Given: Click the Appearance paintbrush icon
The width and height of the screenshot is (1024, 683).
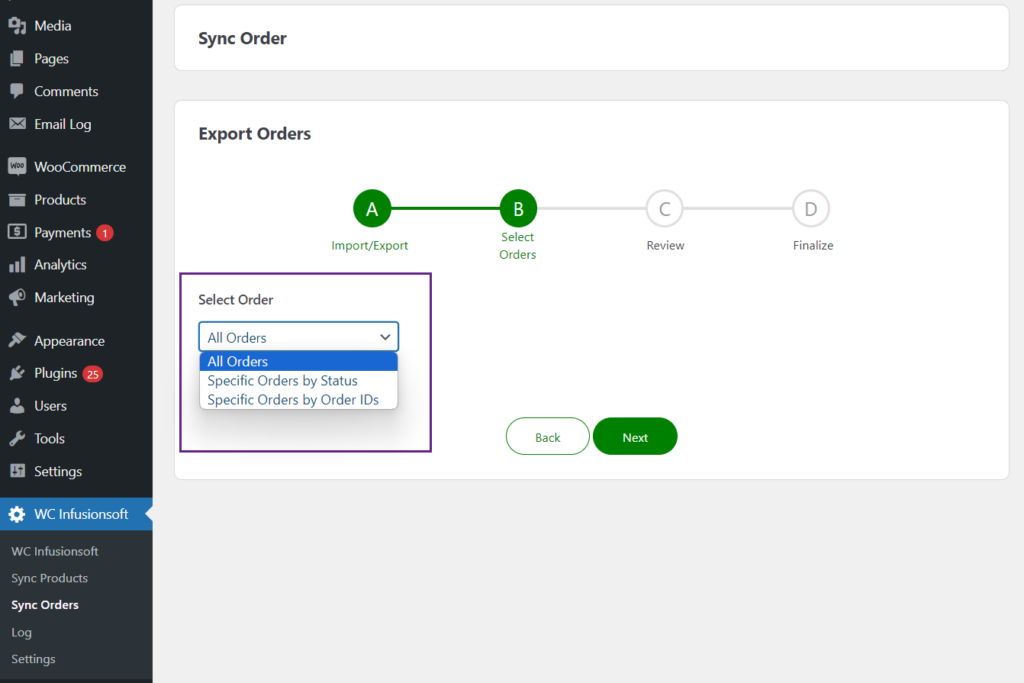Looking at the screenshot, I should click(17, 340).
